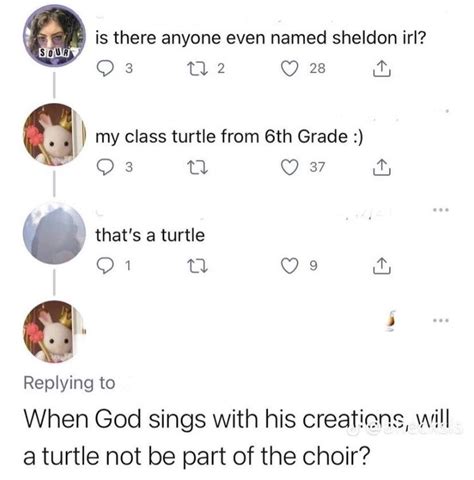The image size is (474, 480).
Task: Open bunny avatar above Replying to
Action: coord(54,332)
